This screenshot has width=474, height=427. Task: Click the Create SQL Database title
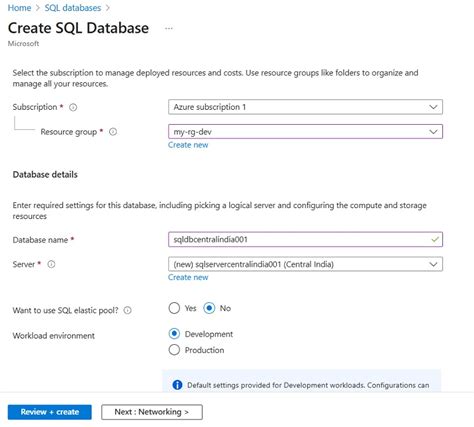point(78,28)
